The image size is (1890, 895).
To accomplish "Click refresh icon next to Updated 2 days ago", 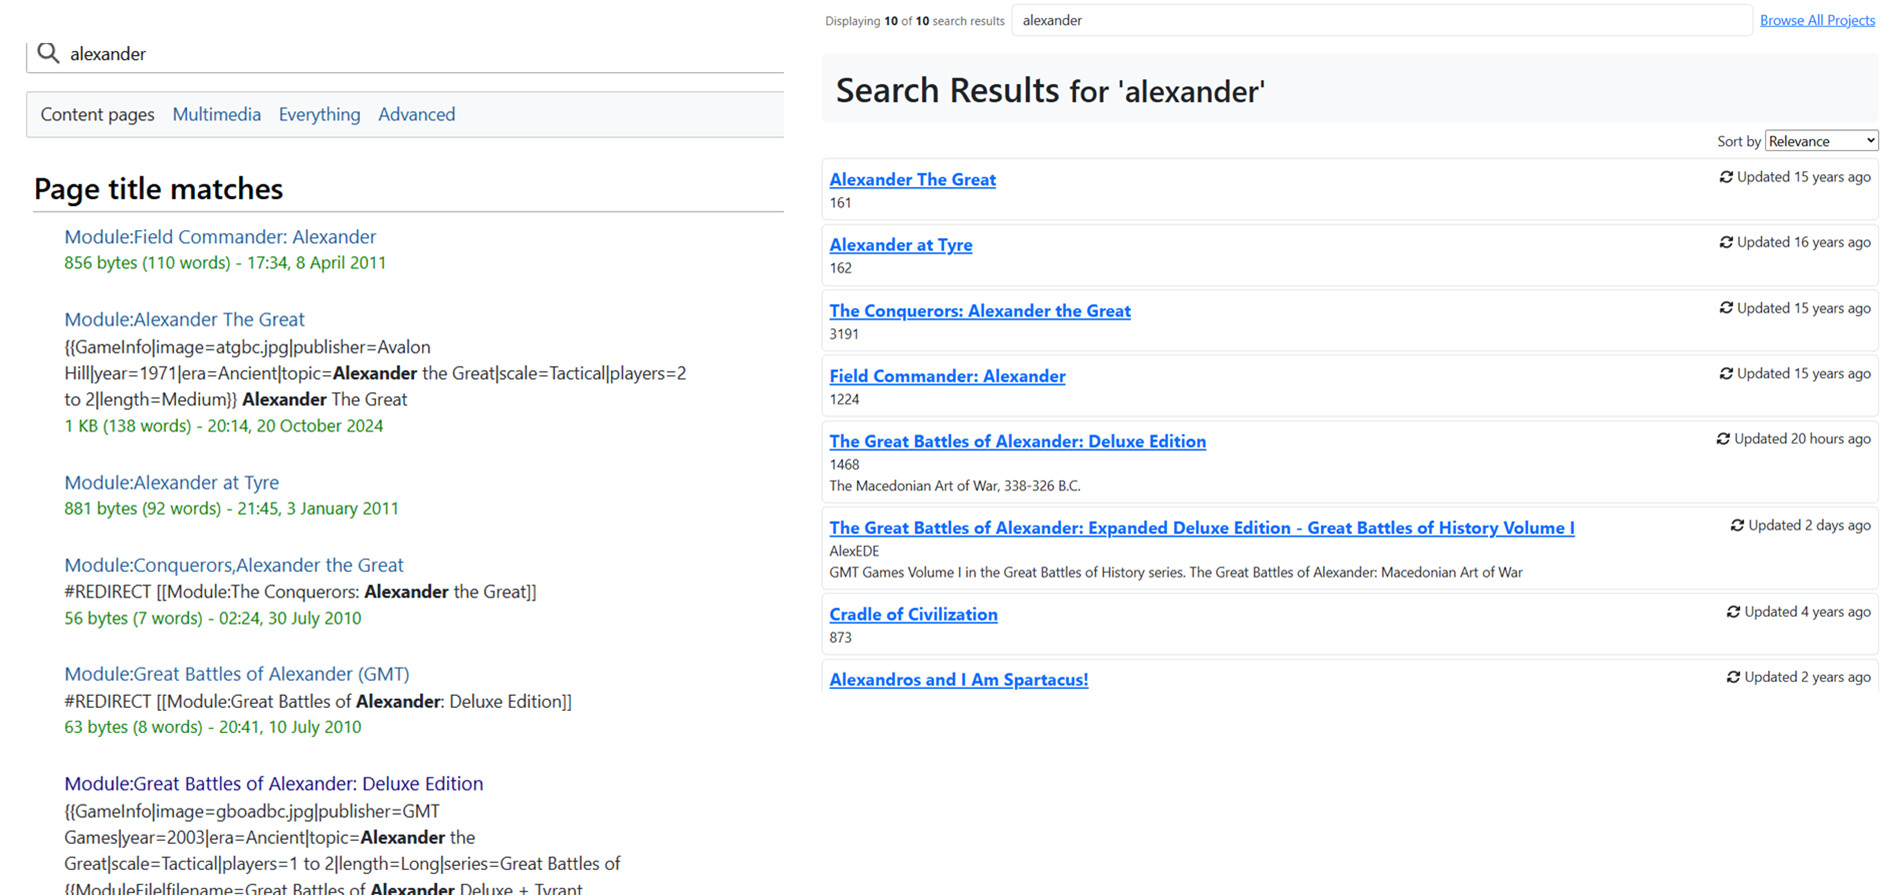I will point(1737,525).
